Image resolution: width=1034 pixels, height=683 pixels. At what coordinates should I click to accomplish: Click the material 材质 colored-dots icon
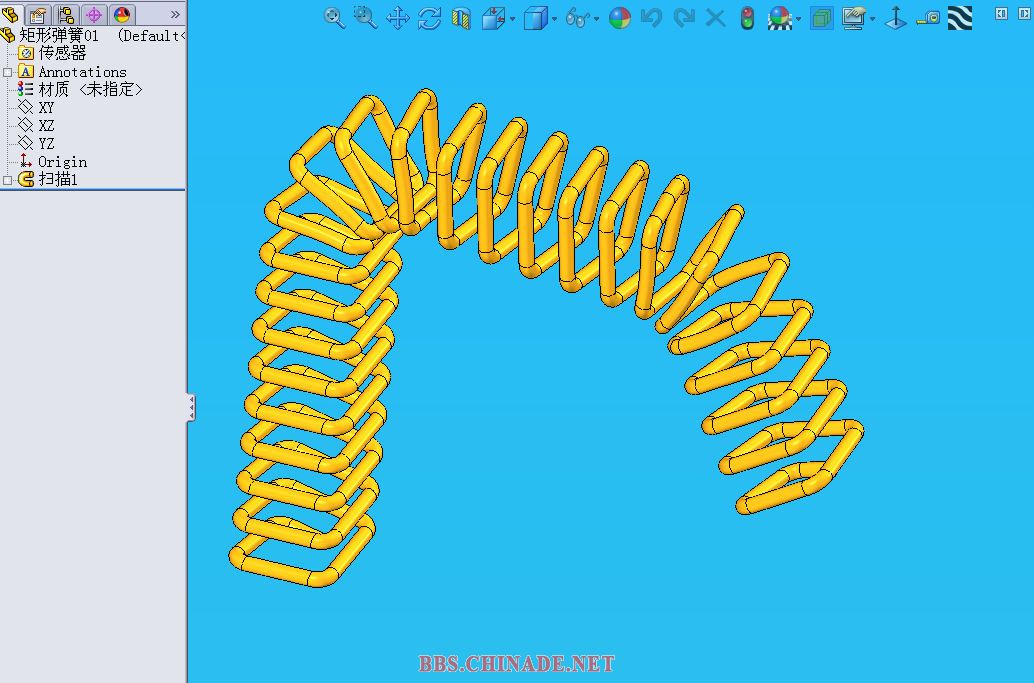coord(25,88)
